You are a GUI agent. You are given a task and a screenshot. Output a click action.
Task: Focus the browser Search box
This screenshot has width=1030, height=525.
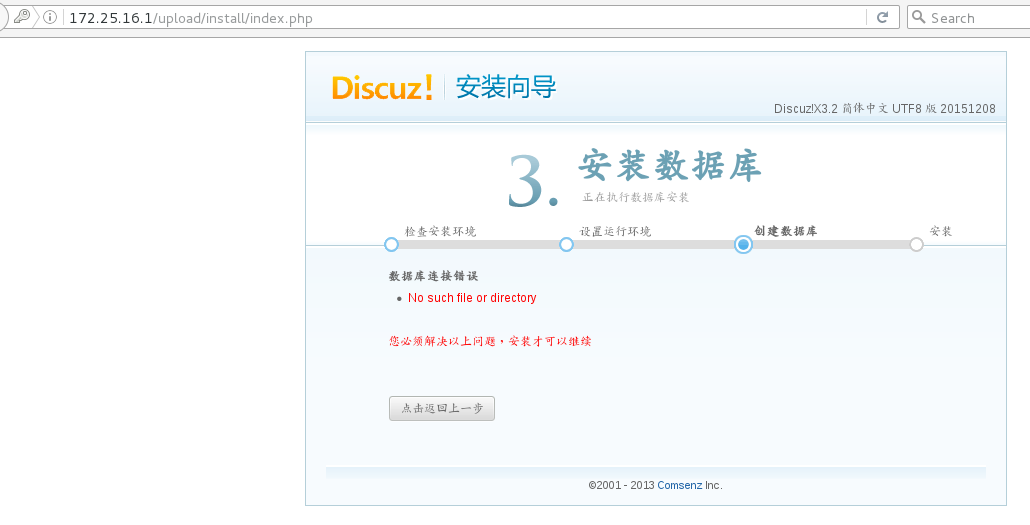pos(969,17)
